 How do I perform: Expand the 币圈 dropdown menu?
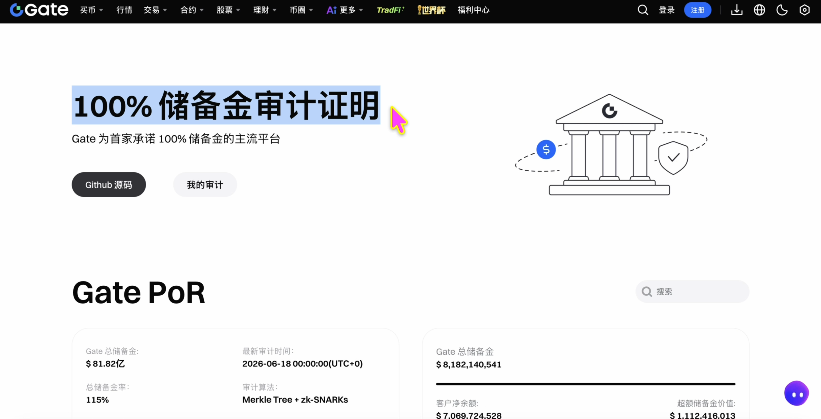[301, 10]
